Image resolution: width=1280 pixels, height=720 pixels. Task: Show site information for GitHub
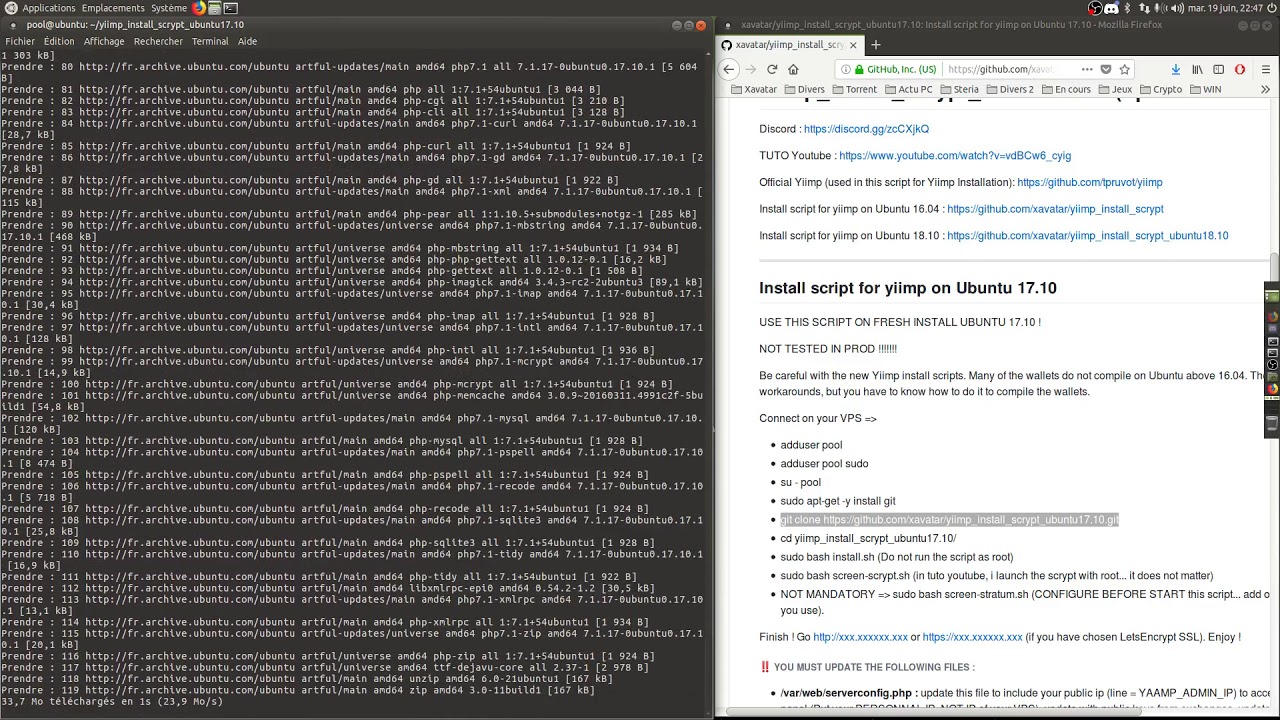[846, 69]
